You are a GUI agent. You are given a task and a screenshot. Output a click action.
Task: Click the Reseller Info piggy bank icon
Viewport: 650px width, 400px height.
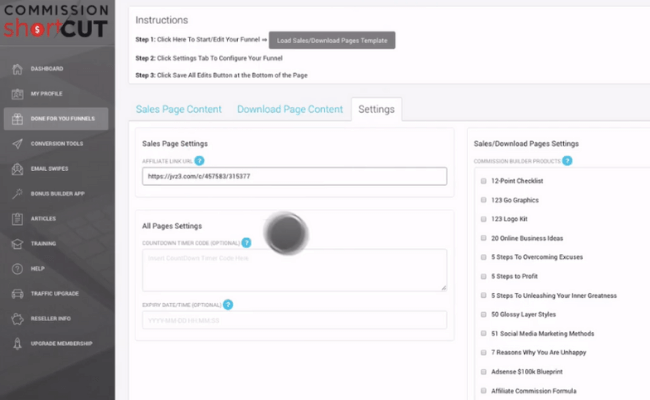tap(17, 319)
